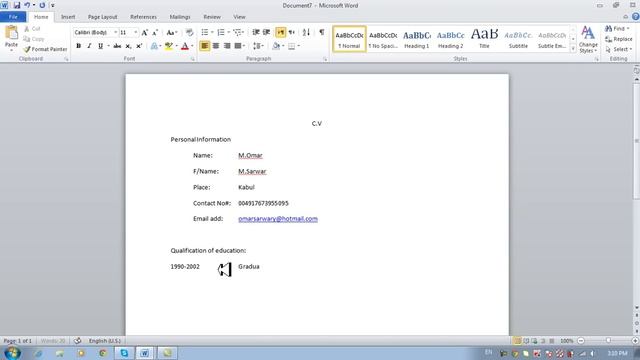Toggle subscript formatting

tap(128, 46)
